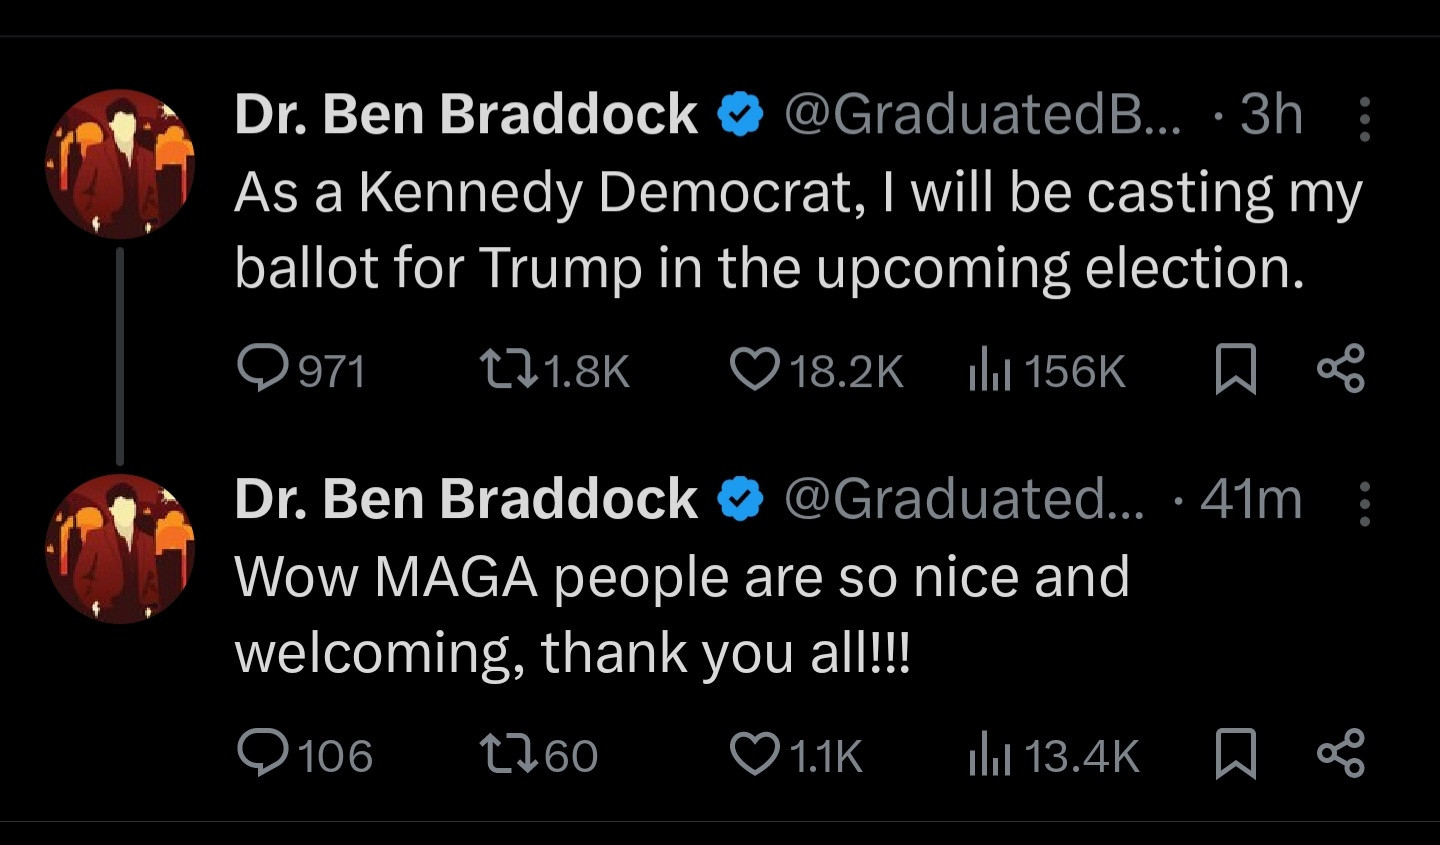Viewport: 1440px width, 845px height.
Task: Share the MAGA people tweet
Action: [1340, 753]
